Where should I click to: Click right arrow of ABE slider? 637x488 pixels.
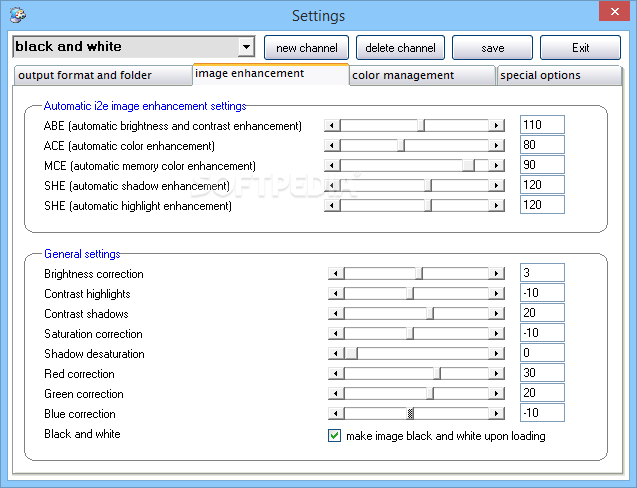tap(496, 126)
